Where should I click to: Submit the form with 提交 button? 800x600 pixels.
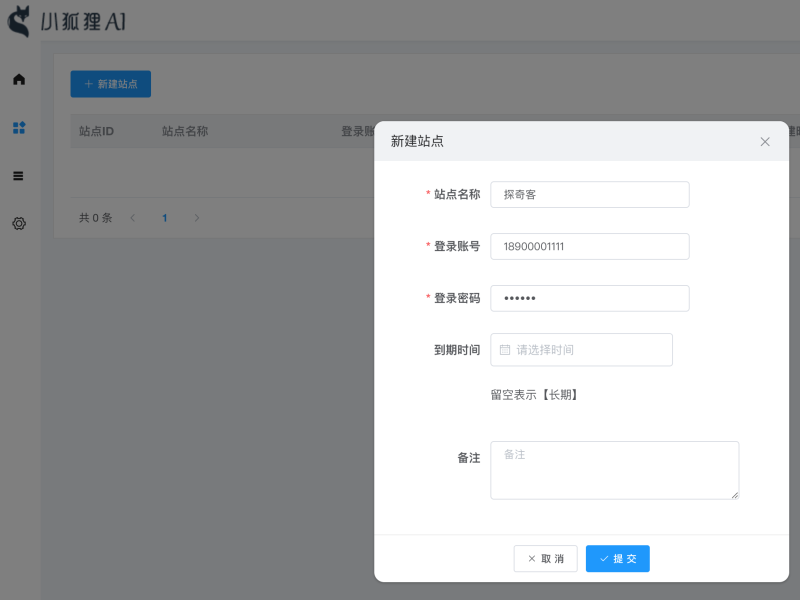click(x=617, y=559)
